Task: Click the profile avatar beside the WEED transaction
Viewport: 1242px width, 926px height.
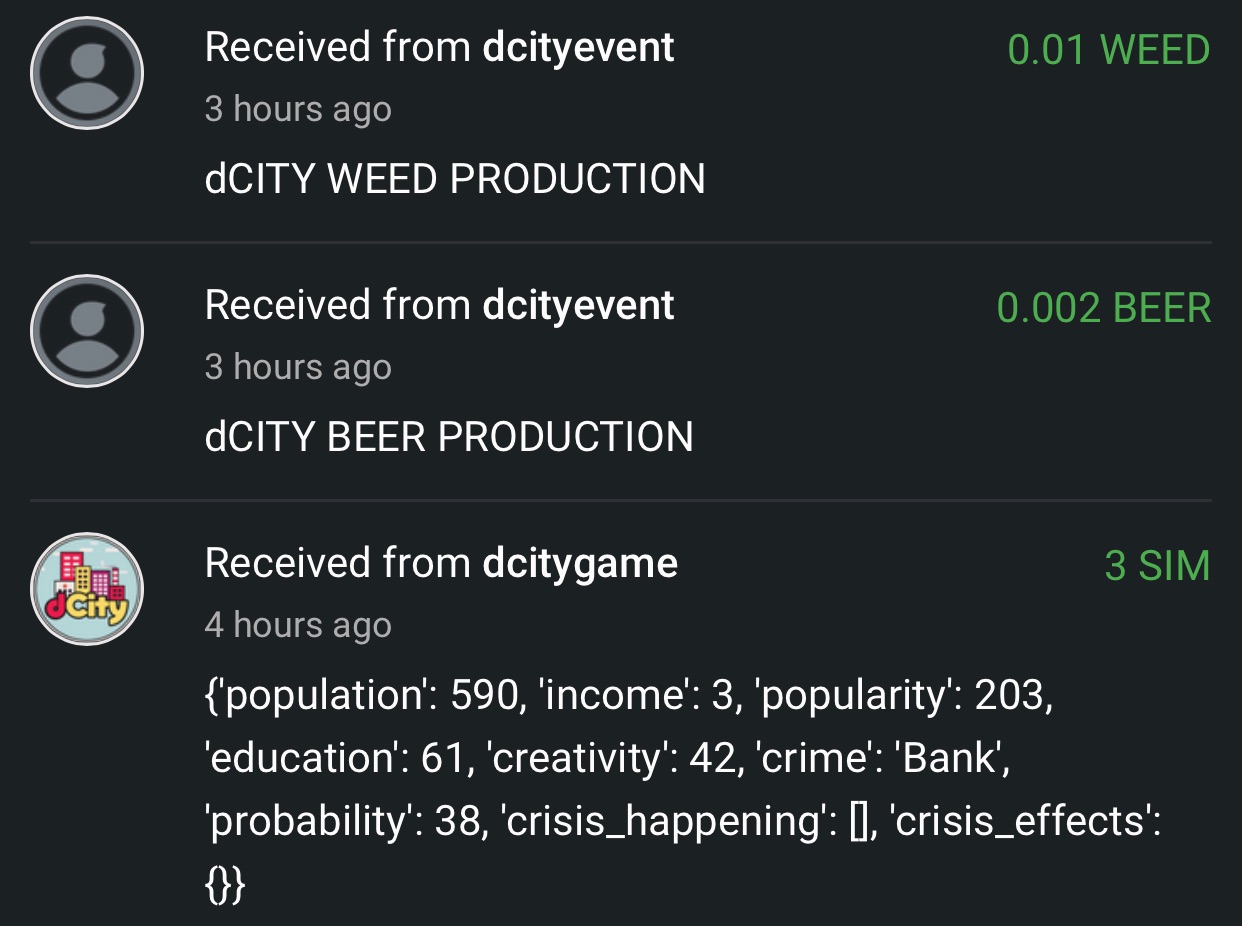Action: (x=87, y=73)
